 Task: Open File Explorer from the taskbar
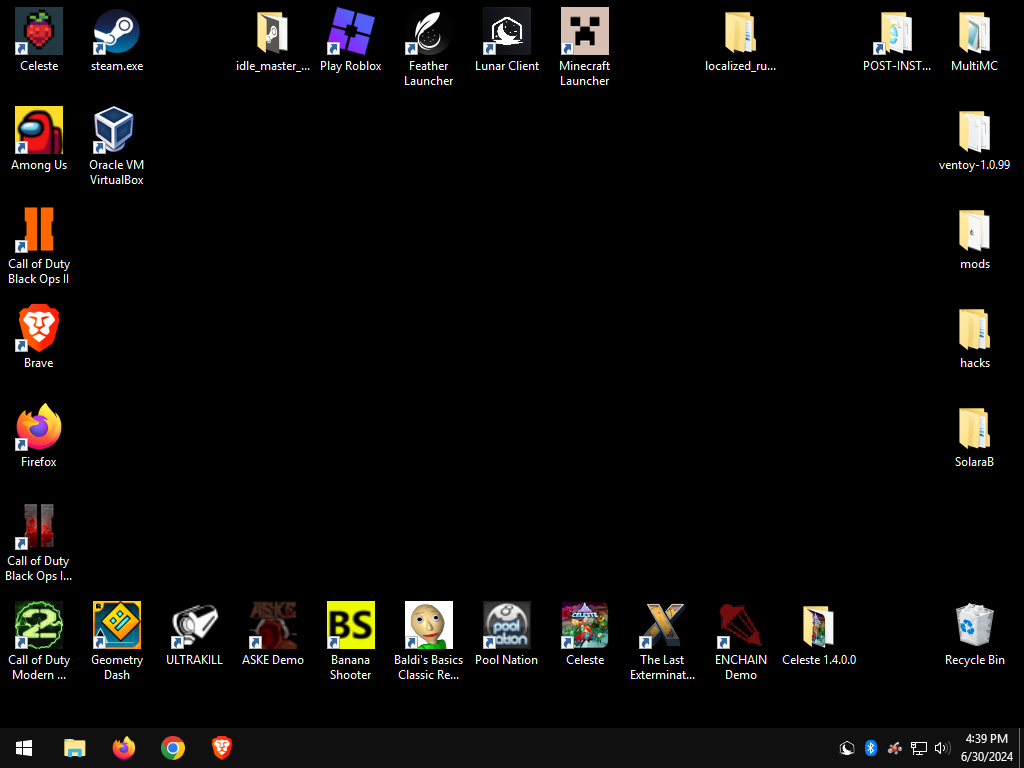[x=74, y=748]
